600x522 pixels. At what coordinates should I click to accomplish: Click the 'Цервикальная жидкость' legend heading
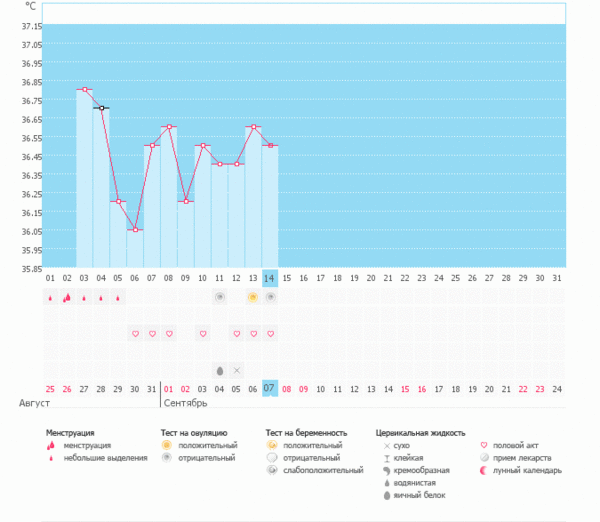pos(420,432)
